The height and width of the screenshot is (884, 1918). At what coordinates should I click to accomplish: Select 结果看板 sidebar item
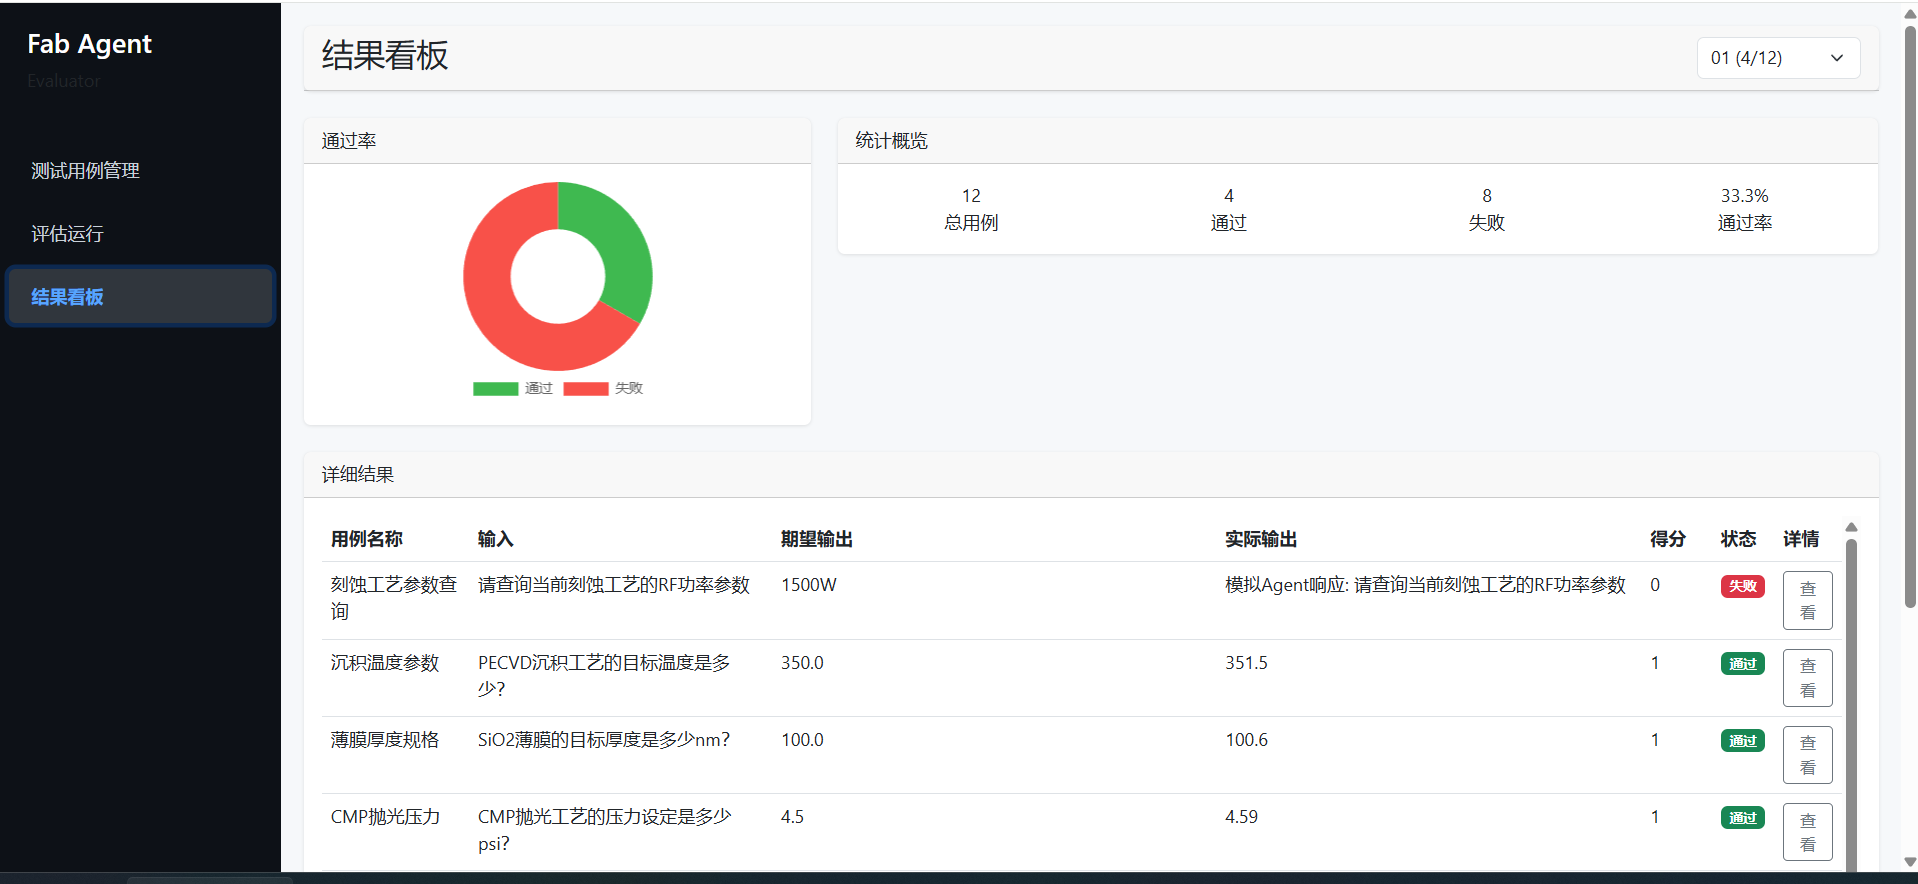pyautogui.click(x=140, y=296)
